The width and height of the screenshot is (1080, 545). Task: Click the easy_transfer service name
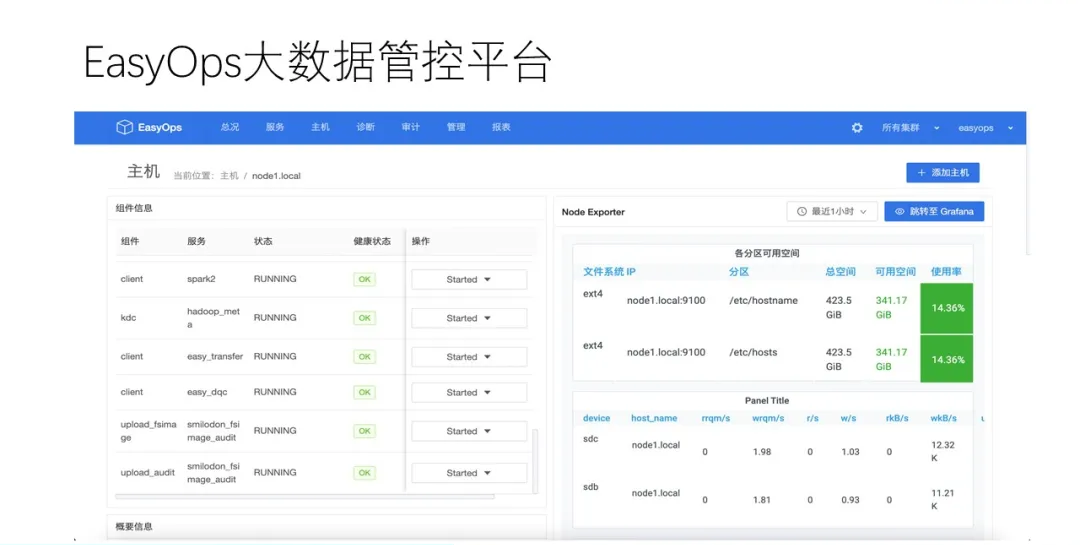215,356
